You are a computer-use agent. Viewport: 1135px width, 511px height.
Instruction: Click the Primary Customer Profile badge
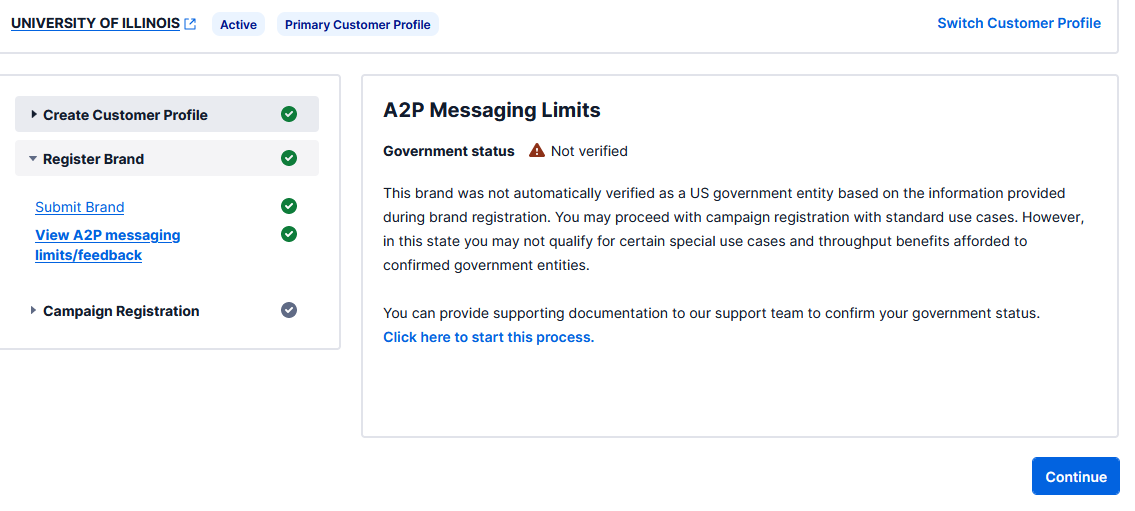click(x=357, y=25)
